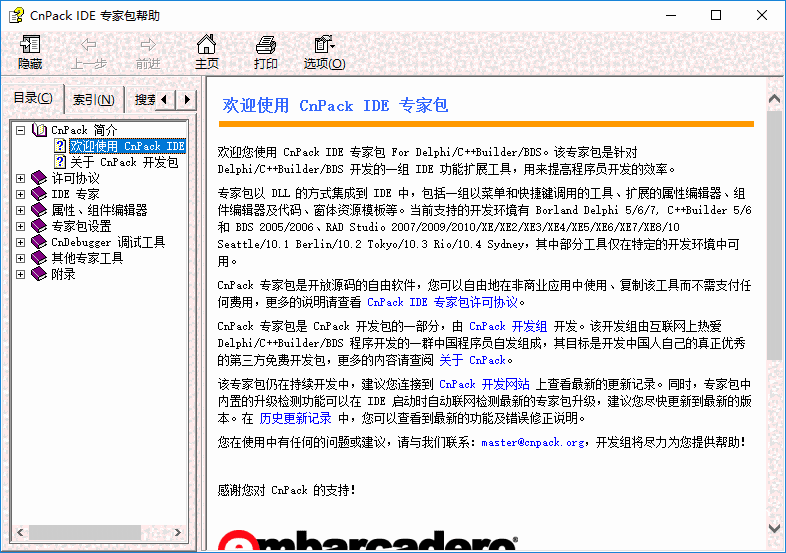The image size is (786, 553).
Task: Expand the 其他专家工具 tree node
Action: coord(20,259)
